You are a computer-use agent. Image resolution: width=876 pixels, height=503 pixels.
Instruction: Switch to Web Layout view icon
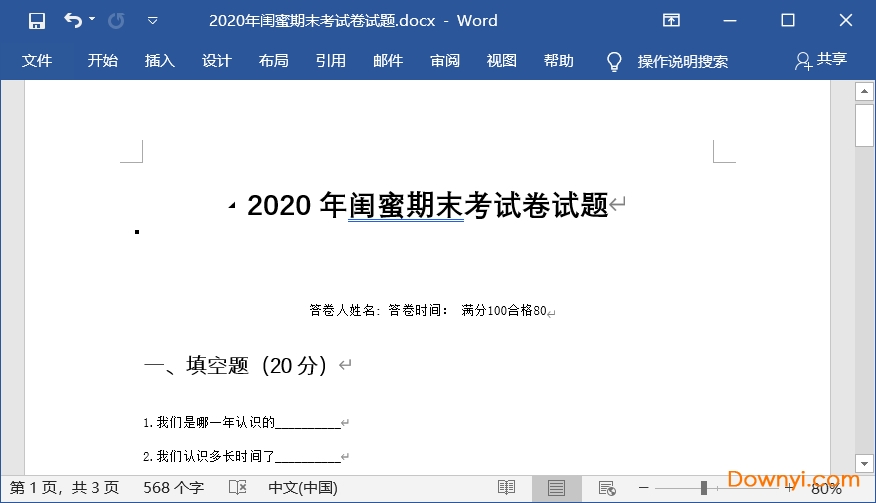pyautogui.click(x=607, y=488)
